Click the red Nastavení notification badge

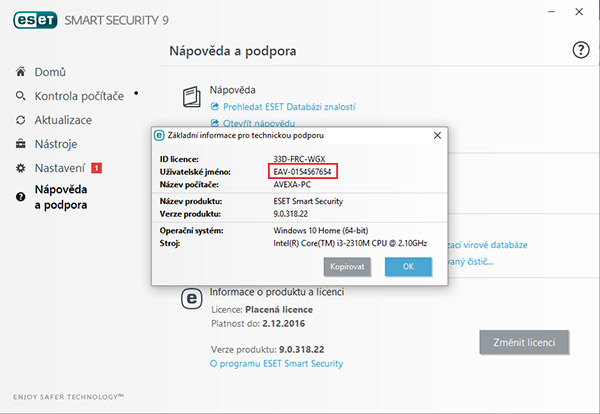click(x=96, y=168)
